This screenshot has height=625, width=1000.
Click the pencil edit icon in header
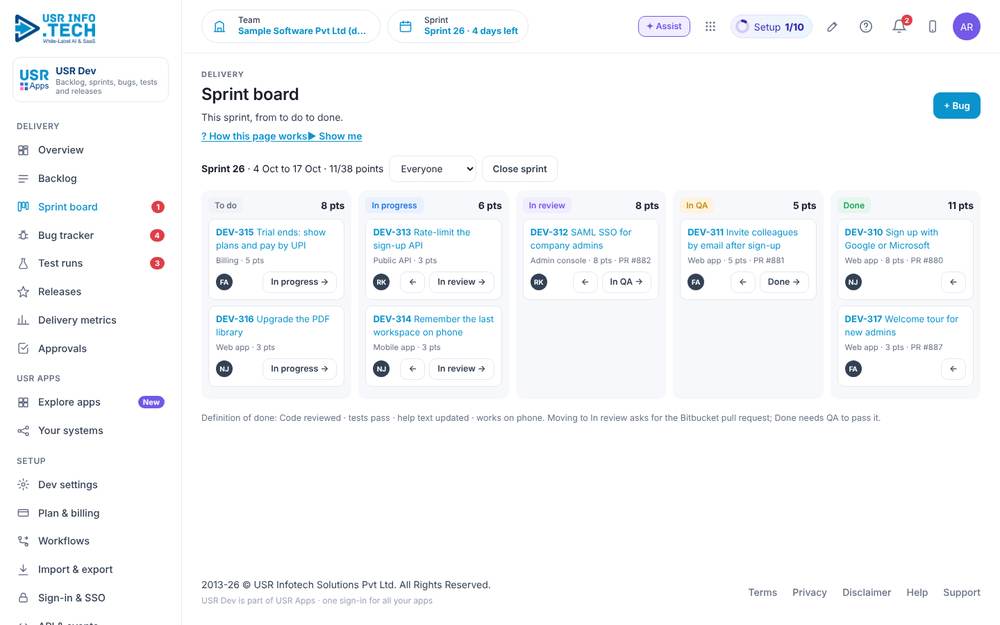coord(832,27)
